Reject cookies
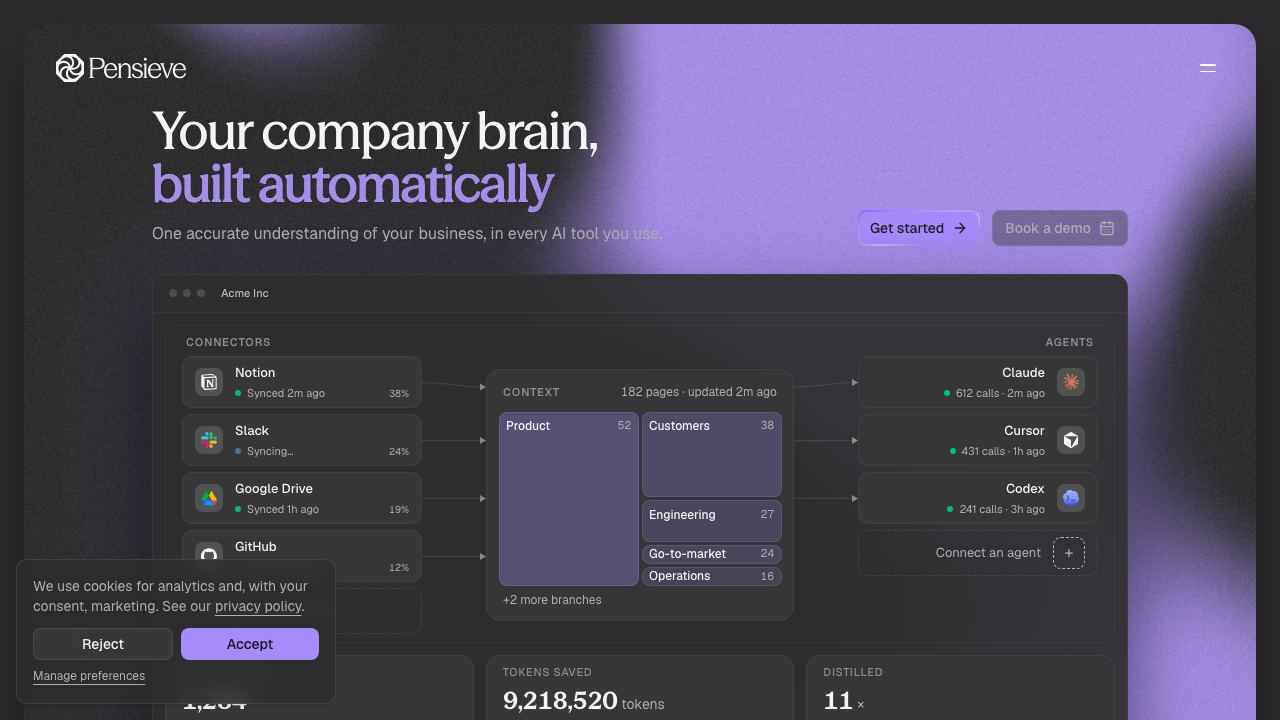This screenshot has width=1280, height=720. point(103,644)
